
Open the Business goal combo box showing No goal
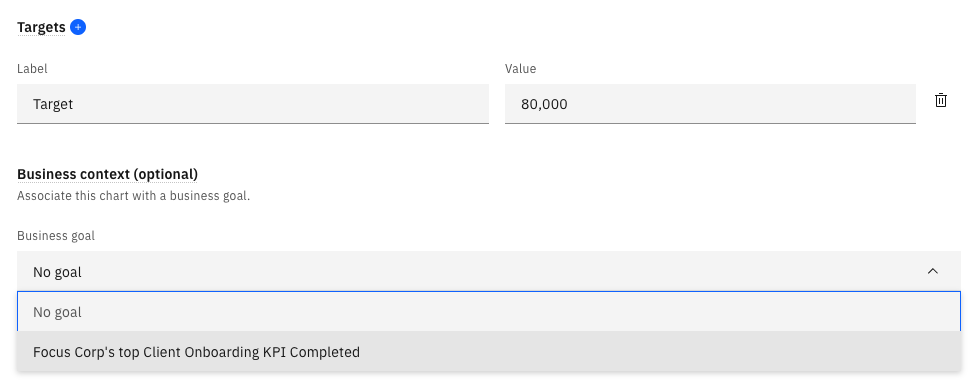tap(488, 271)
